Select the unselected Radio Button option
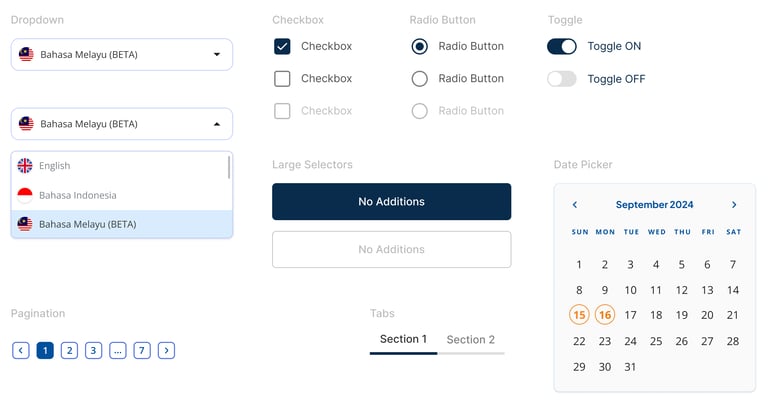The height and width of the screenshot is (406, 768). point(420,79)
